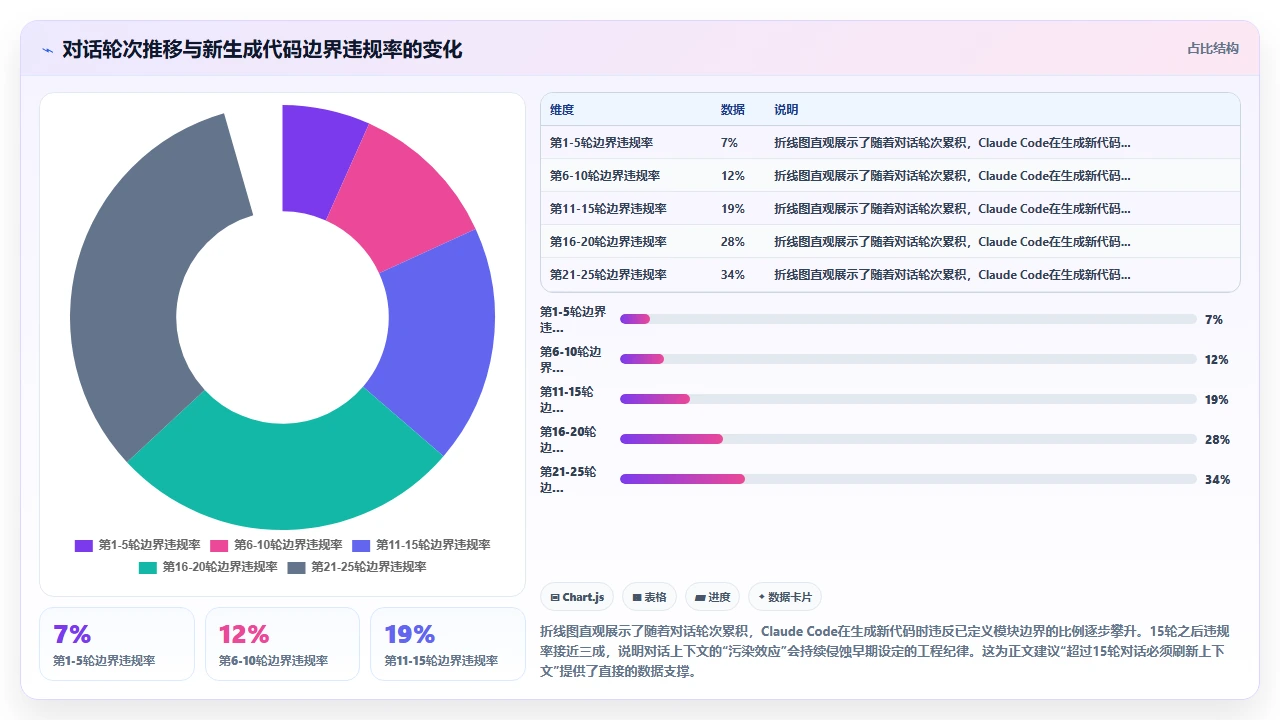Select table row 第16-20轮边界违规率
Viewport: 1280px width, 720px height.
coord(890,242)
